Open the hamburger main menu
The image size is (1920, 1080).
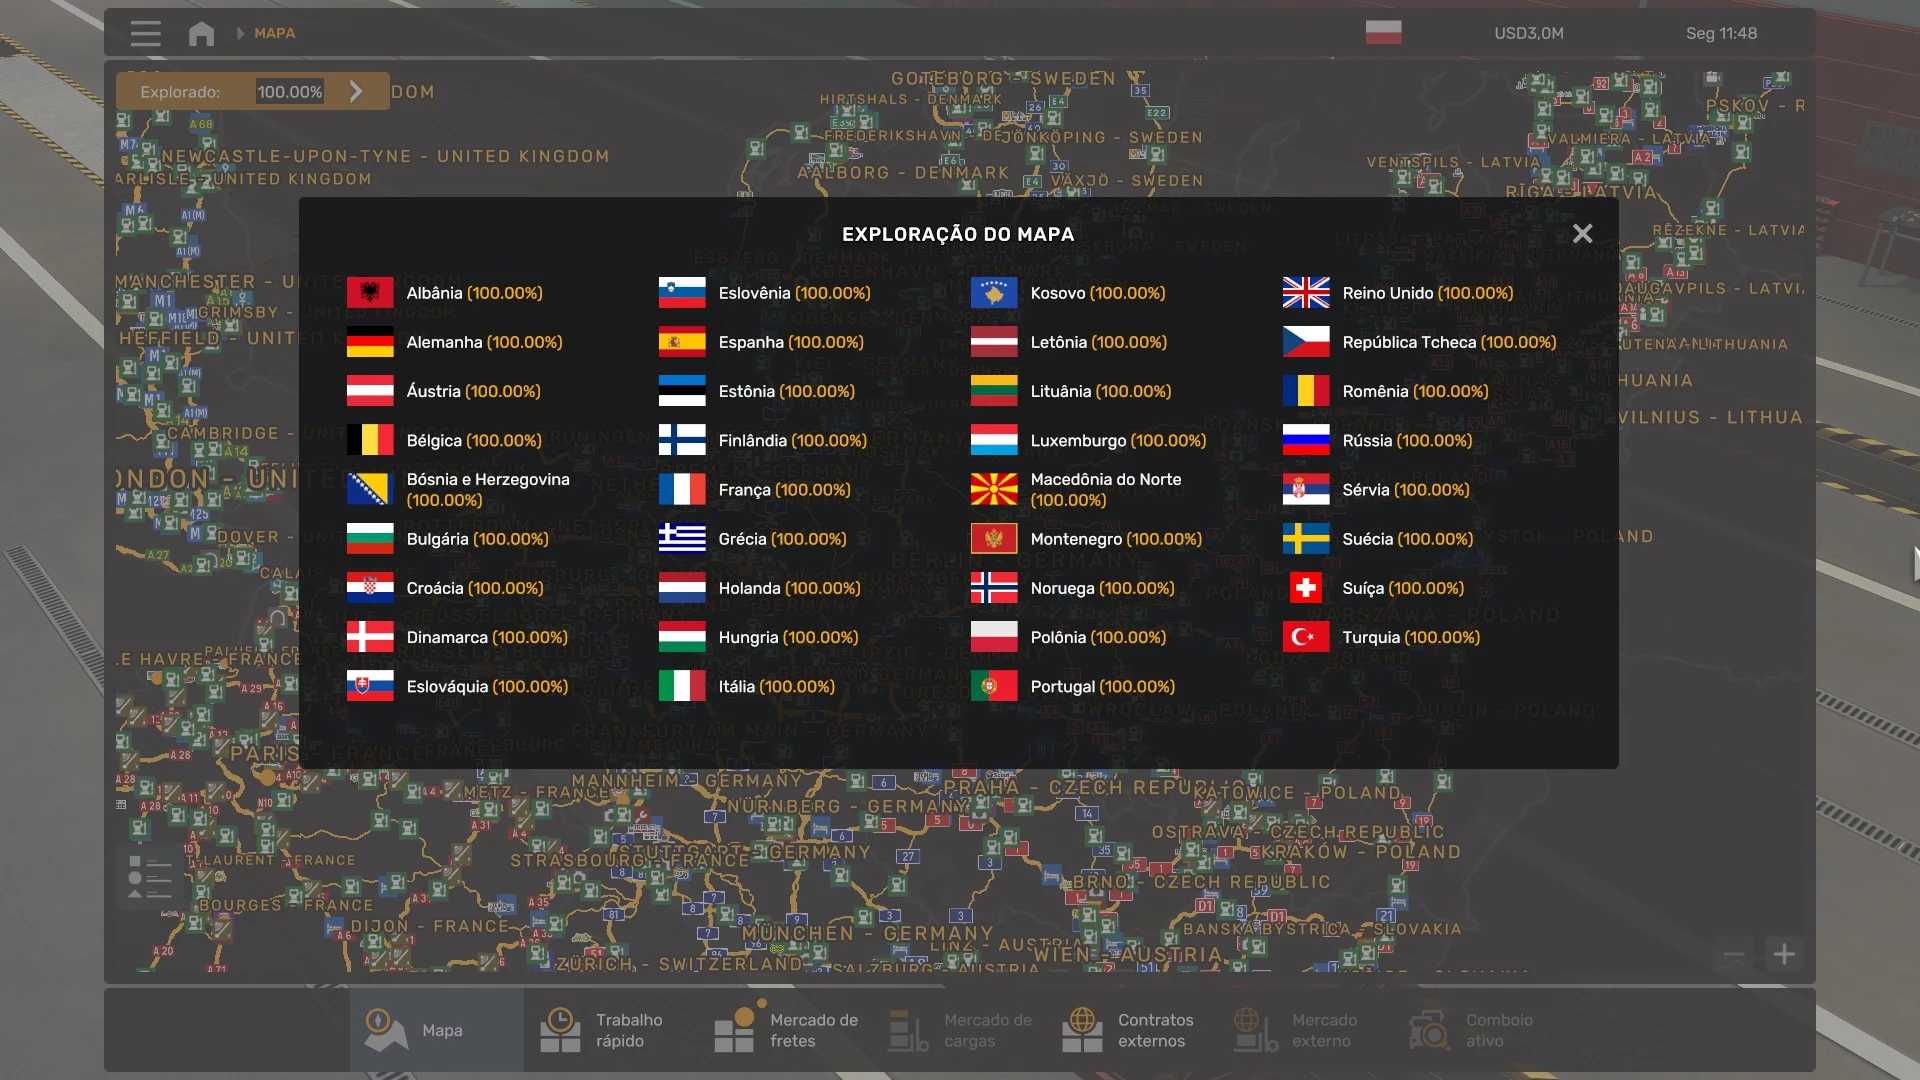click(145, 33)
